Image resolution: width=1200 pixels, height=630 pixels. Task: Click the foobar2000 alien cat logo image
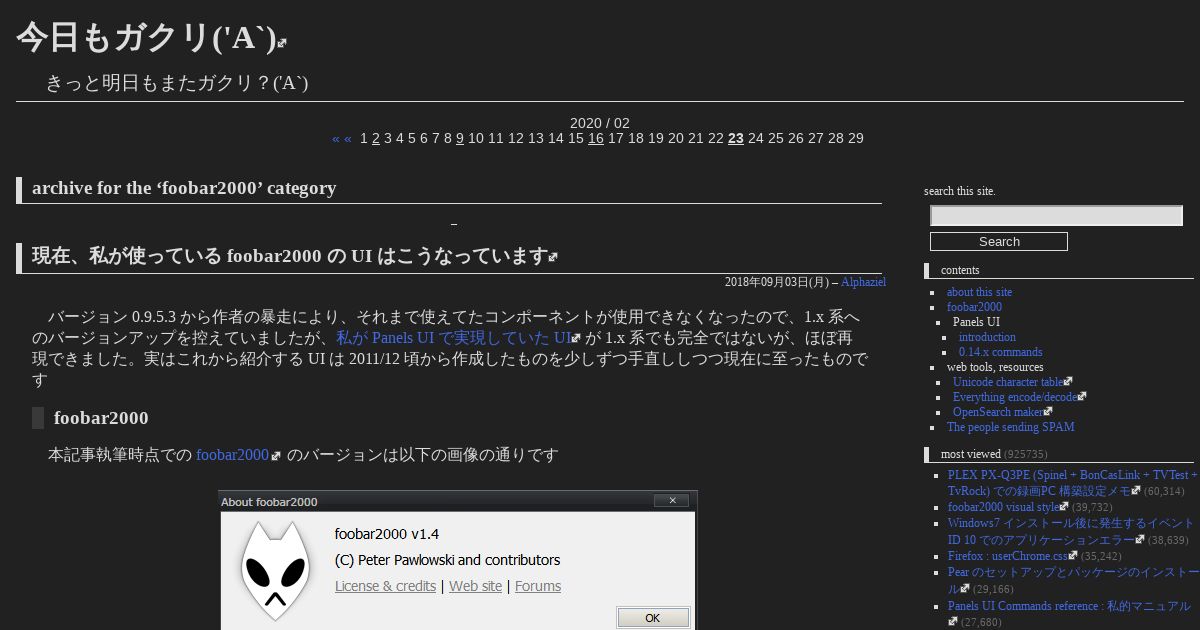coord(276,570)
